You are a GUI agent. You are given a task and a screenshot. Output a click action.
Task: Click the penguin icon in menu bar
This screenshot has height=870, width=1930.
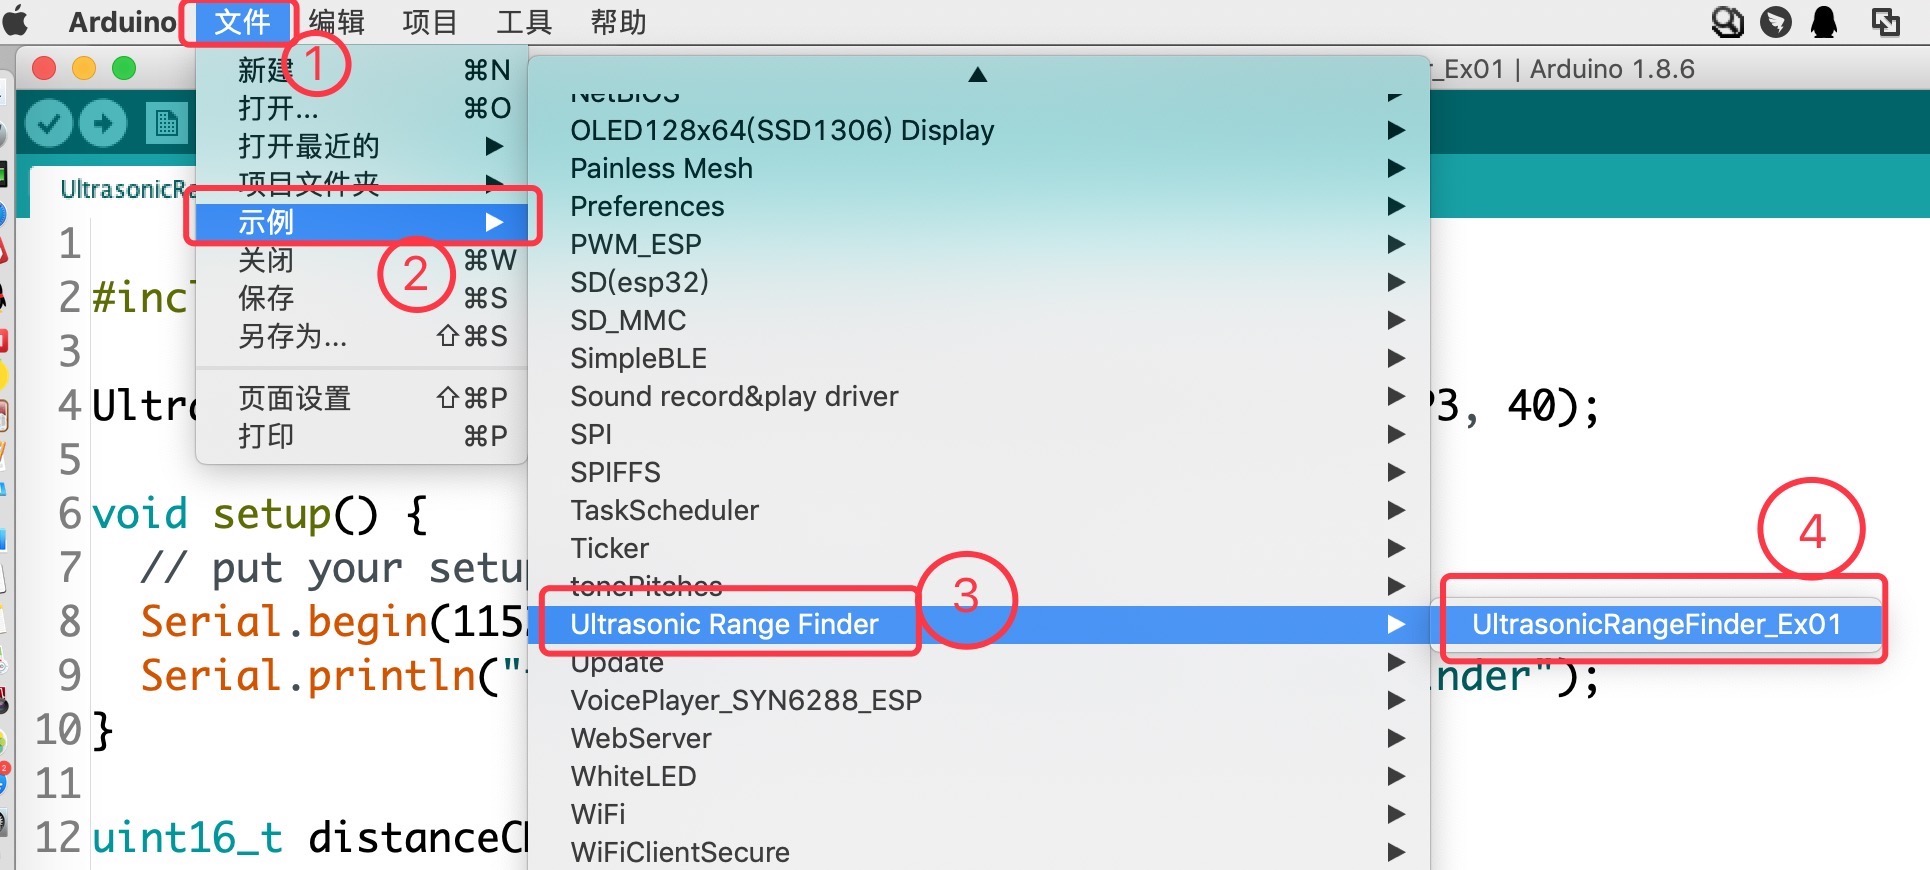point(1824,21)
